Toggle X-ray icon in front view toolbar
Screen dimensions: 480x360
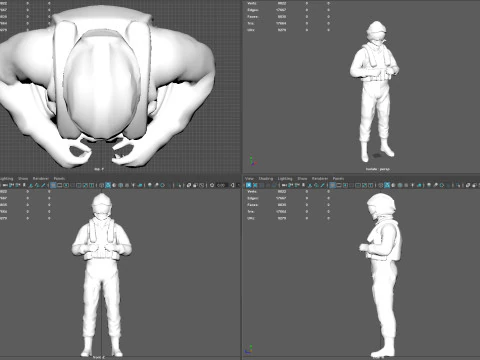pos(188,185)
